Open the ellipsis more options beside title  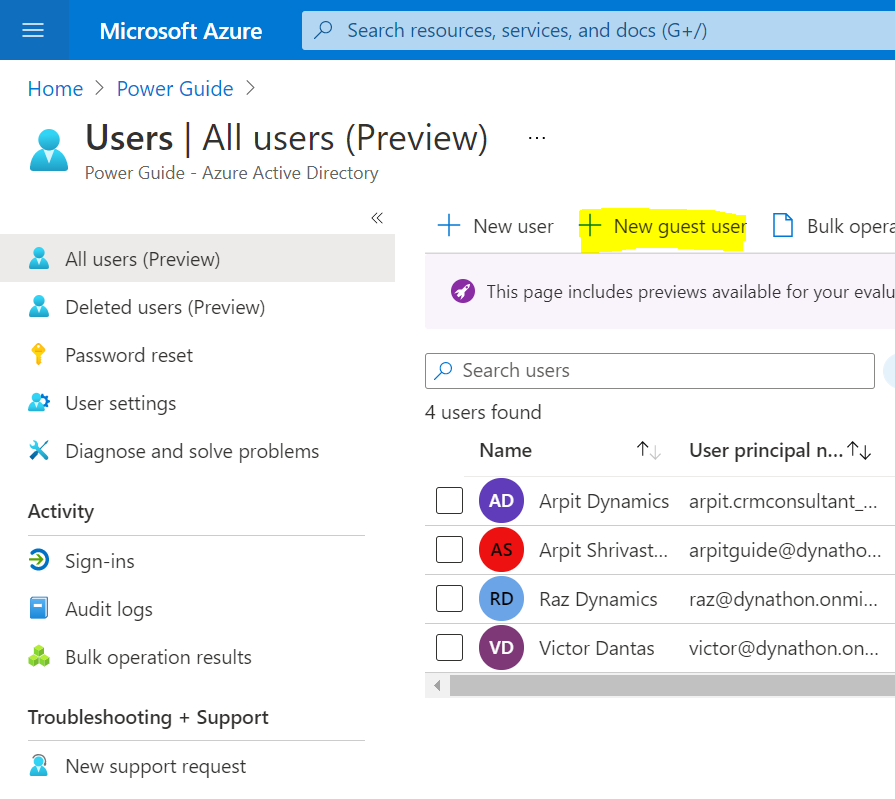(x=537, y=138)
